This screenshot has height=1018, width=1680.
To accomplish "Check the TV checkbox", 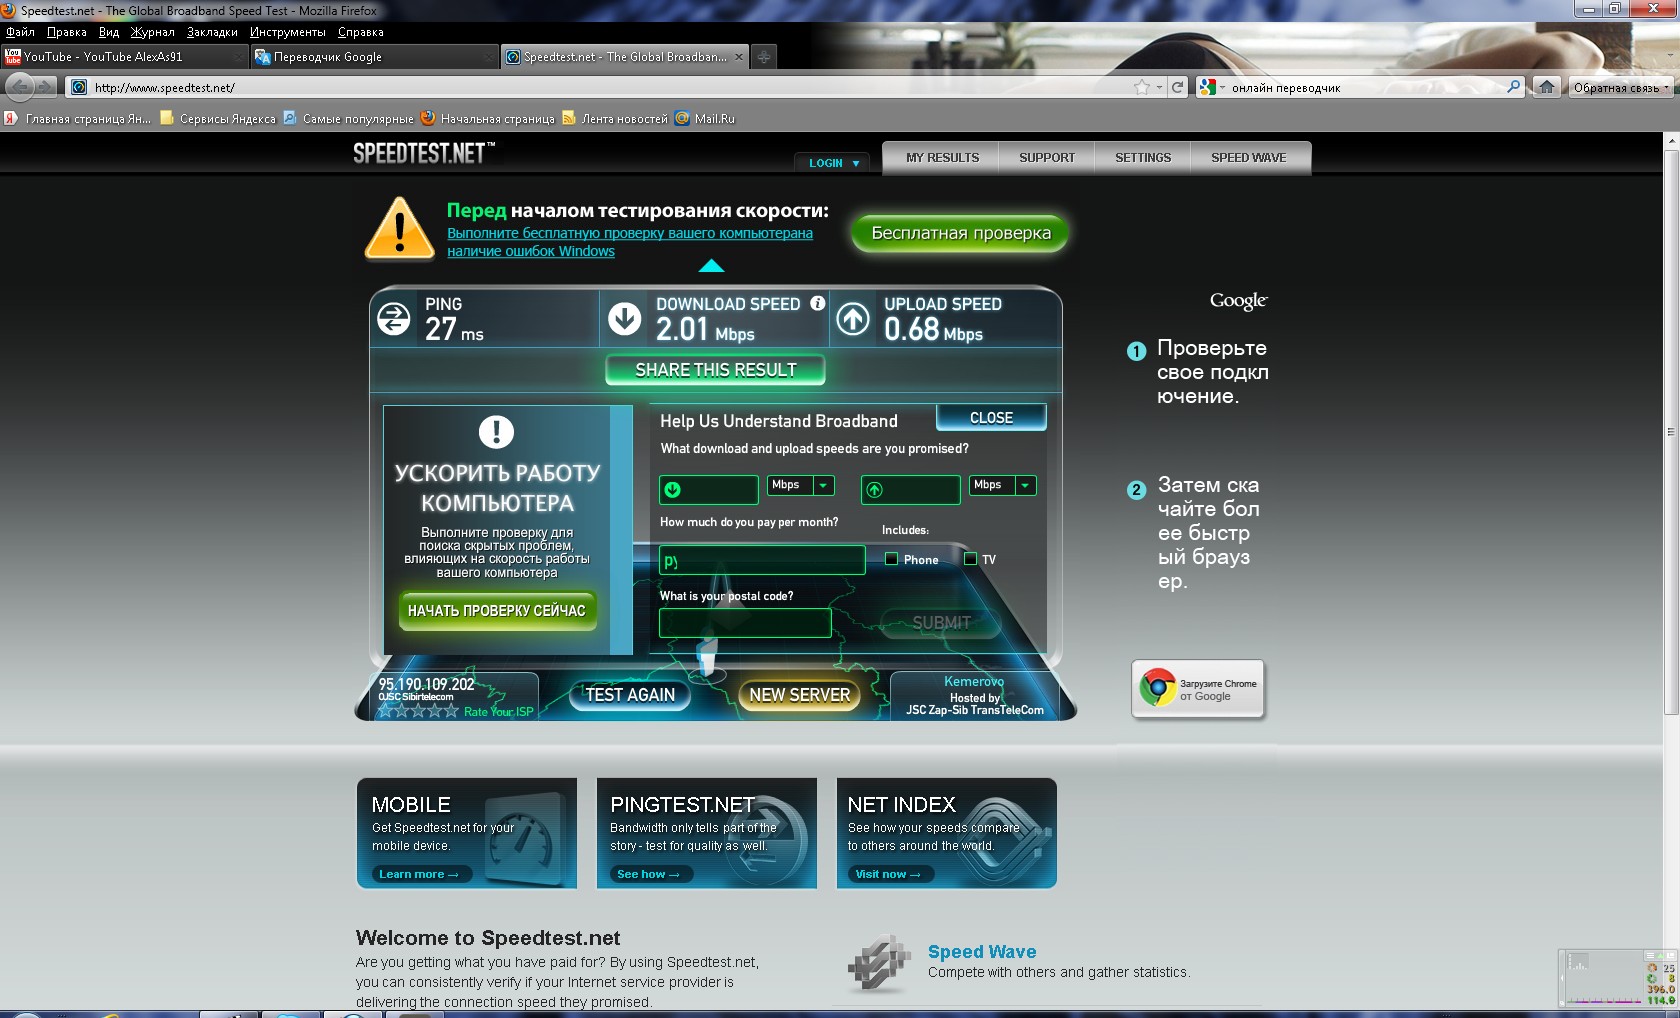I will coord(970,559).
